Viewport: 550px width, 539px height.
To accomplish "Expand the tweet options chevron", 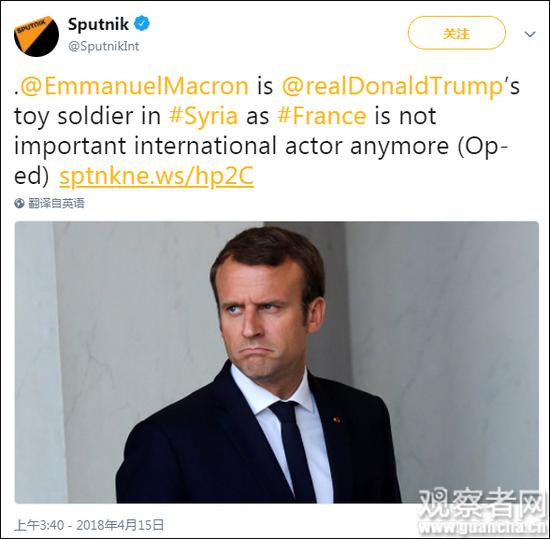I will click(529, 34).
